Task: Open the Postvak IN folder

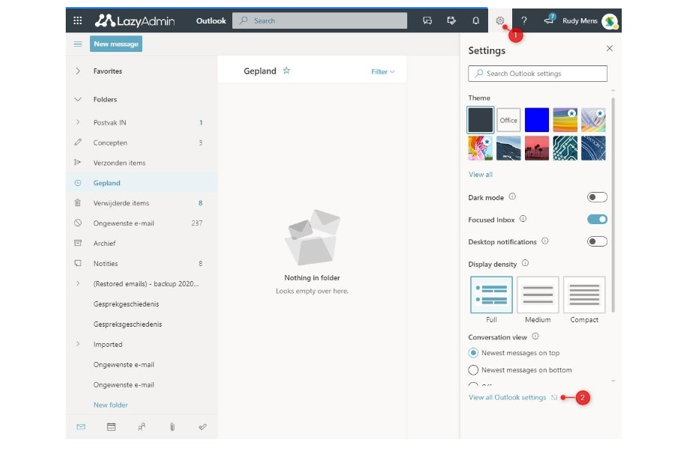Action: (x=110, y=123)
